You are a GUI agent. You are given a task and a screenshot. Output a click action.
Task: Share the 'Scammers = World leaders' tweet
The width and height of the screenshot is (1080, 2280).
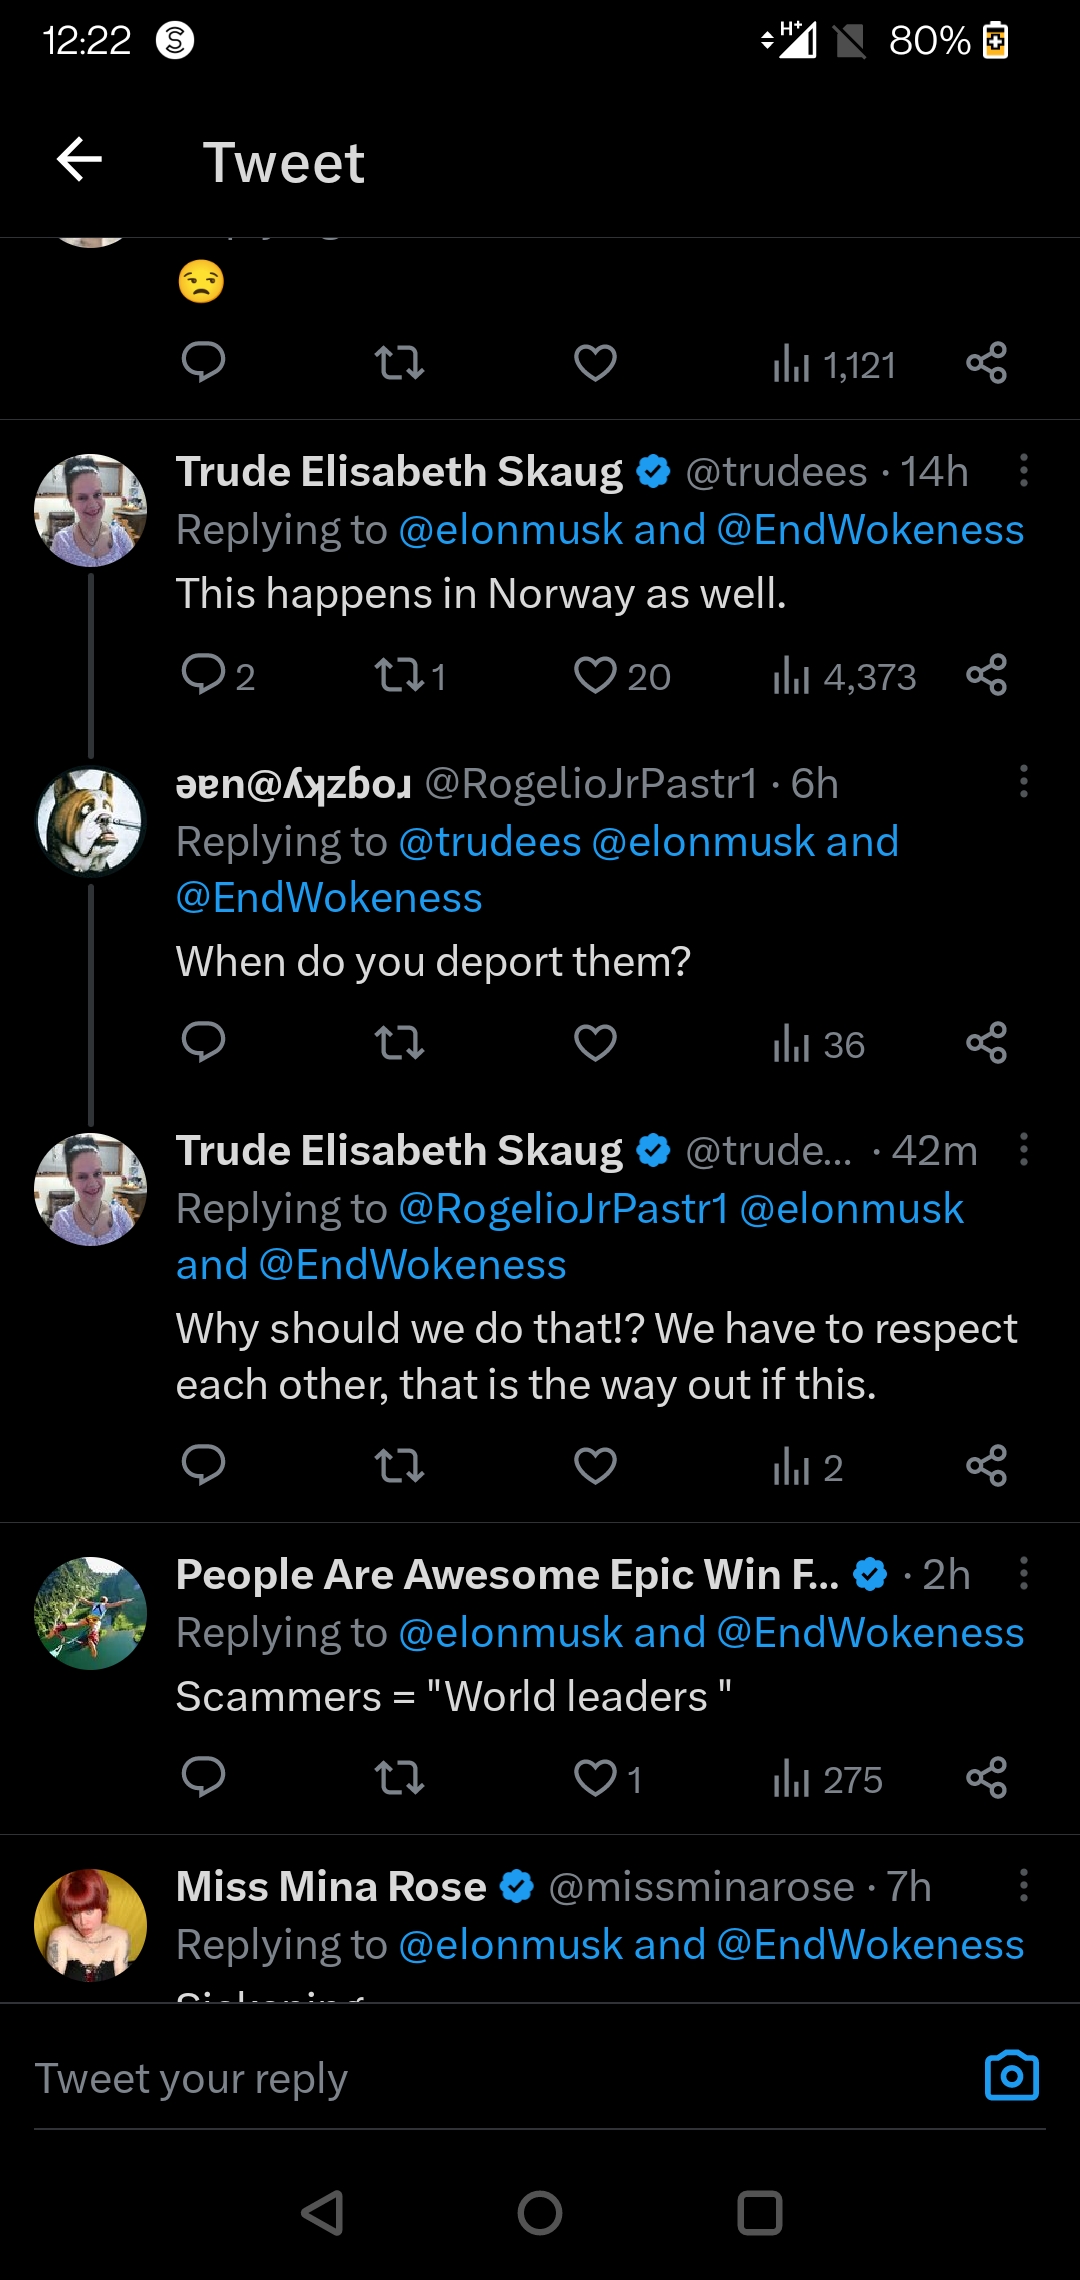(x=986, y=1778)
